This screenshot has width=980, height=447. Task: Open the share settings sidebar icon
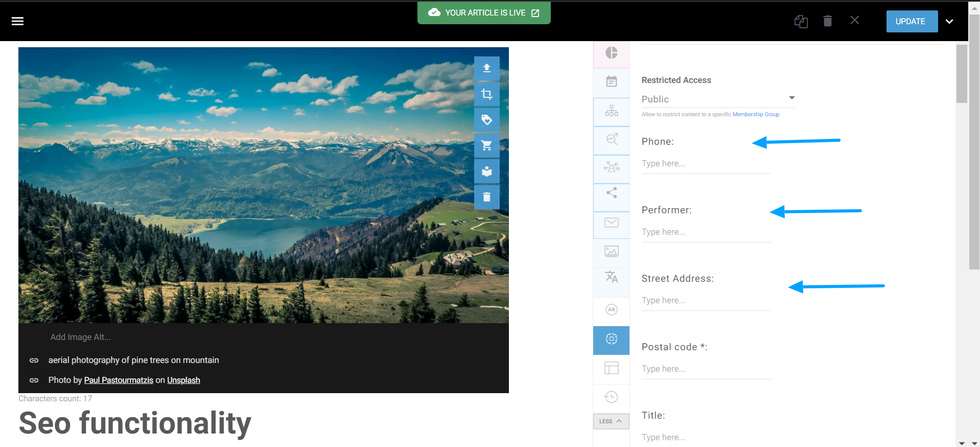(611, 193)
